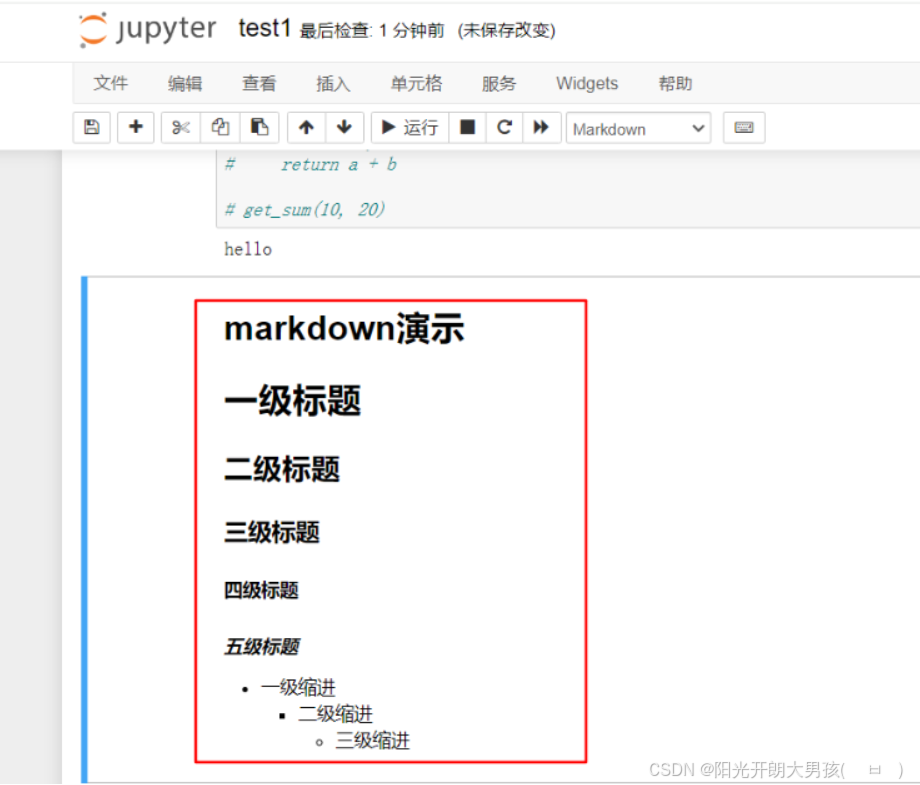
Task: Move the cell down with the down-arrow icon
Action: [x=343, y=127]
